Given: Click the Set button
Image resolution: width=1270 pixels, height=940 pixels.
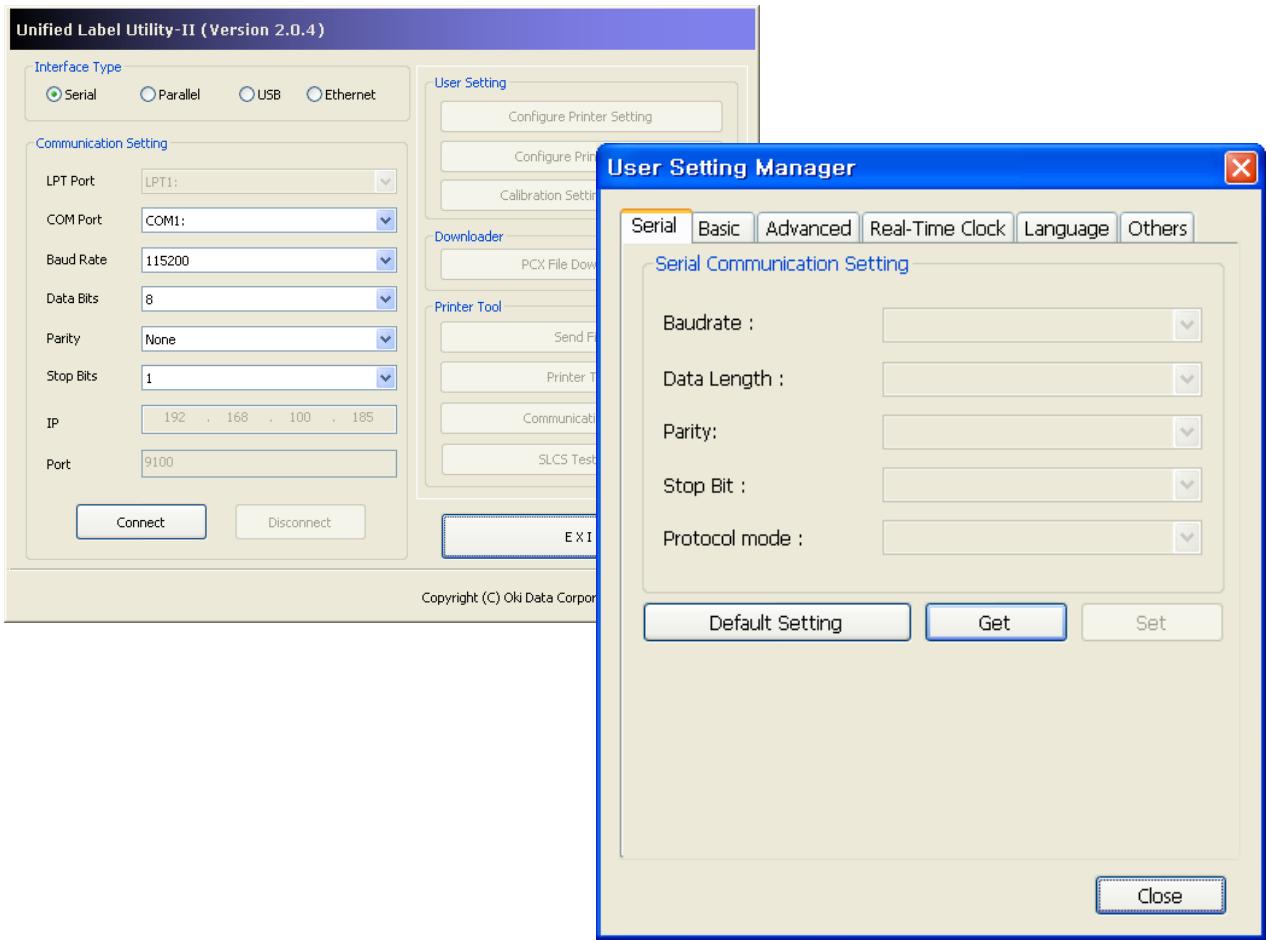Looking at the screenshot, I should click(x=1152, y=622).
